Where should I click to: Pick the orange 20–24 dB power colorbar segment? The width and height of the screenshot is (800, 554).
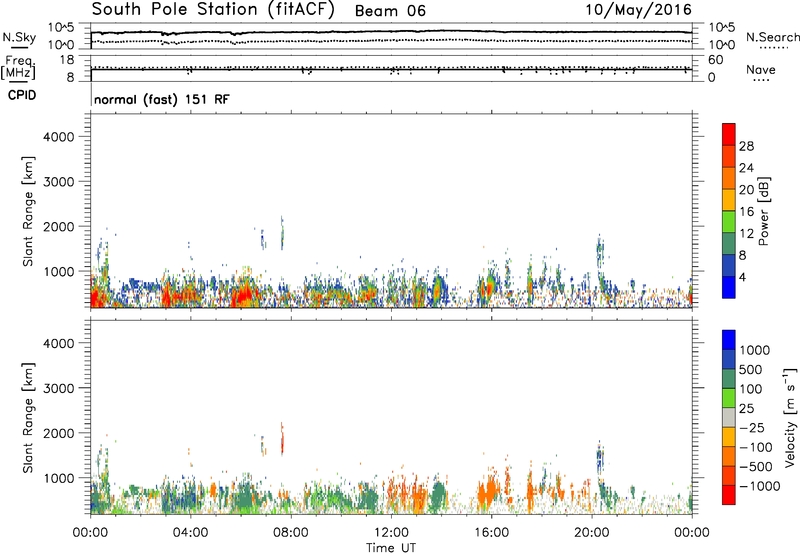tap(729, 178)
